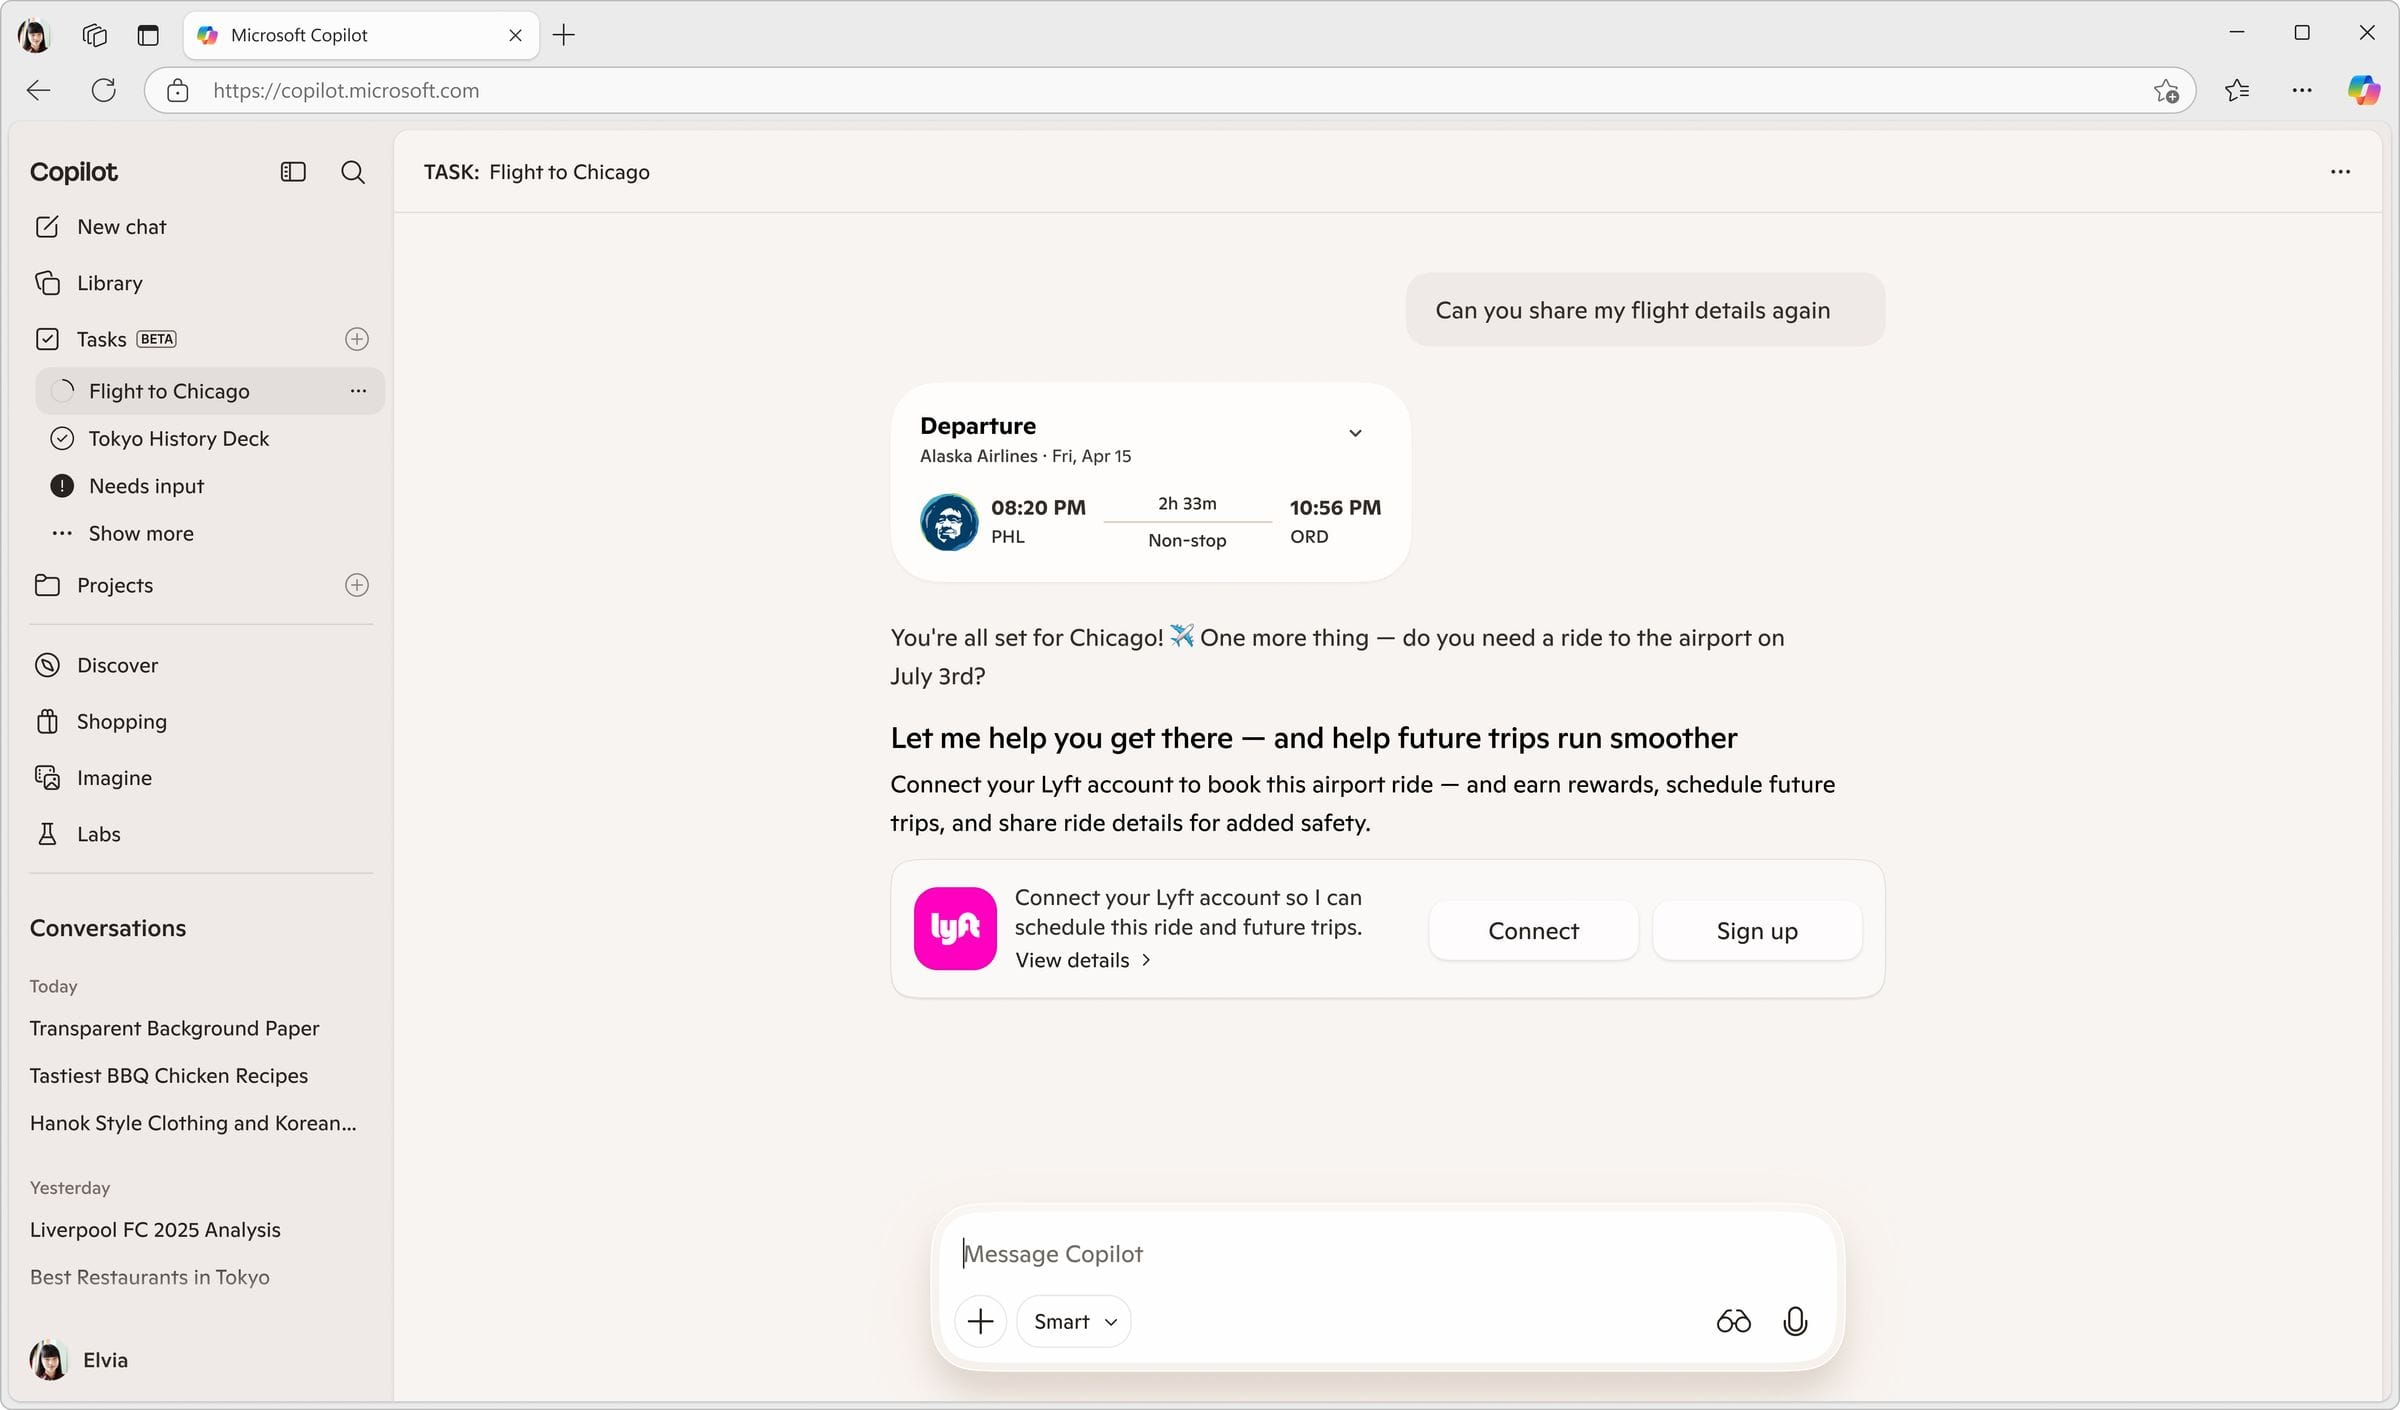Toggle the browser vertical tabs icon
Image resolution: width=2400 pixels, height=1410 pixels.
pyautogui.click(x=148, y=35)
